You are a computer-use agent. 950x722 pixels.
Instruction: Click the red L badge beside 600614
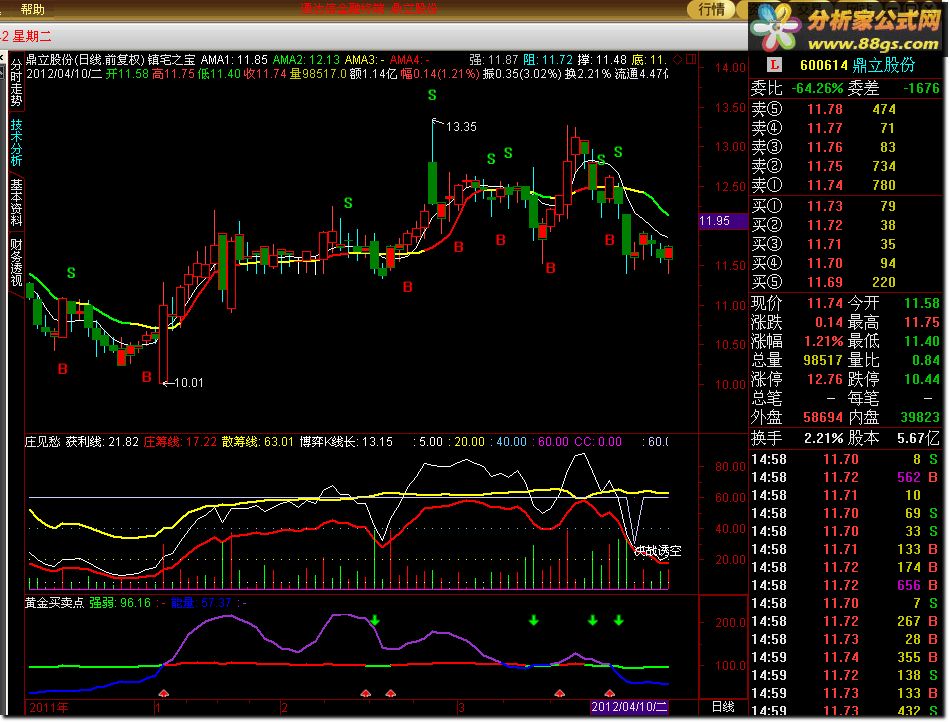pyautogui.click(x=774, y=65)
